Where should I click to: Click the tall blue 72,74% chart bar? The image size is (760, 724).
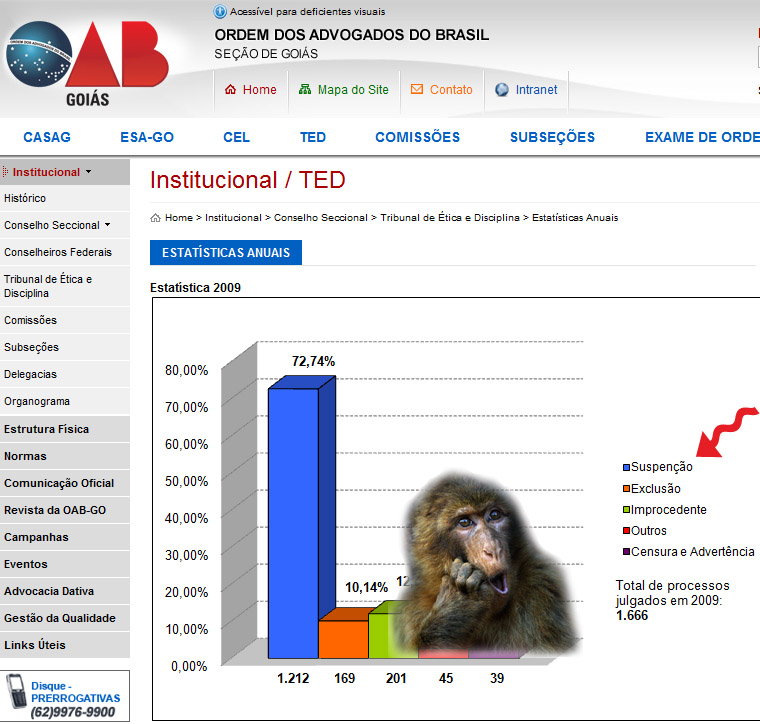[x=293, y=520]
